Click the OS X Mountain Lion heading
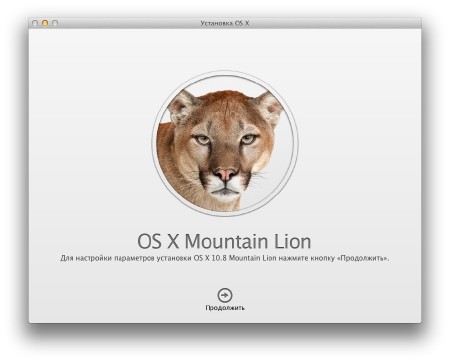The width and height of the screenshot is (450, 362). coord(224,241)
